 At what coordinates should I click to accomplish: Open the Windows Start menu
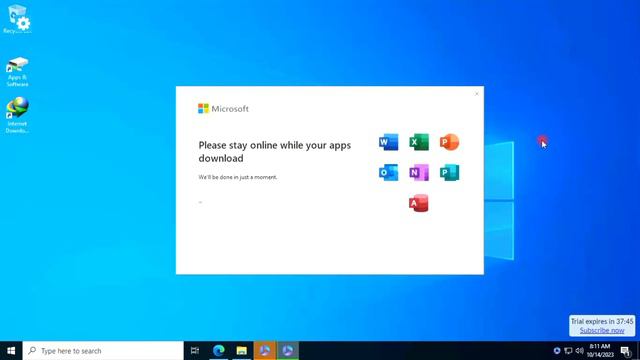point(11,351)
